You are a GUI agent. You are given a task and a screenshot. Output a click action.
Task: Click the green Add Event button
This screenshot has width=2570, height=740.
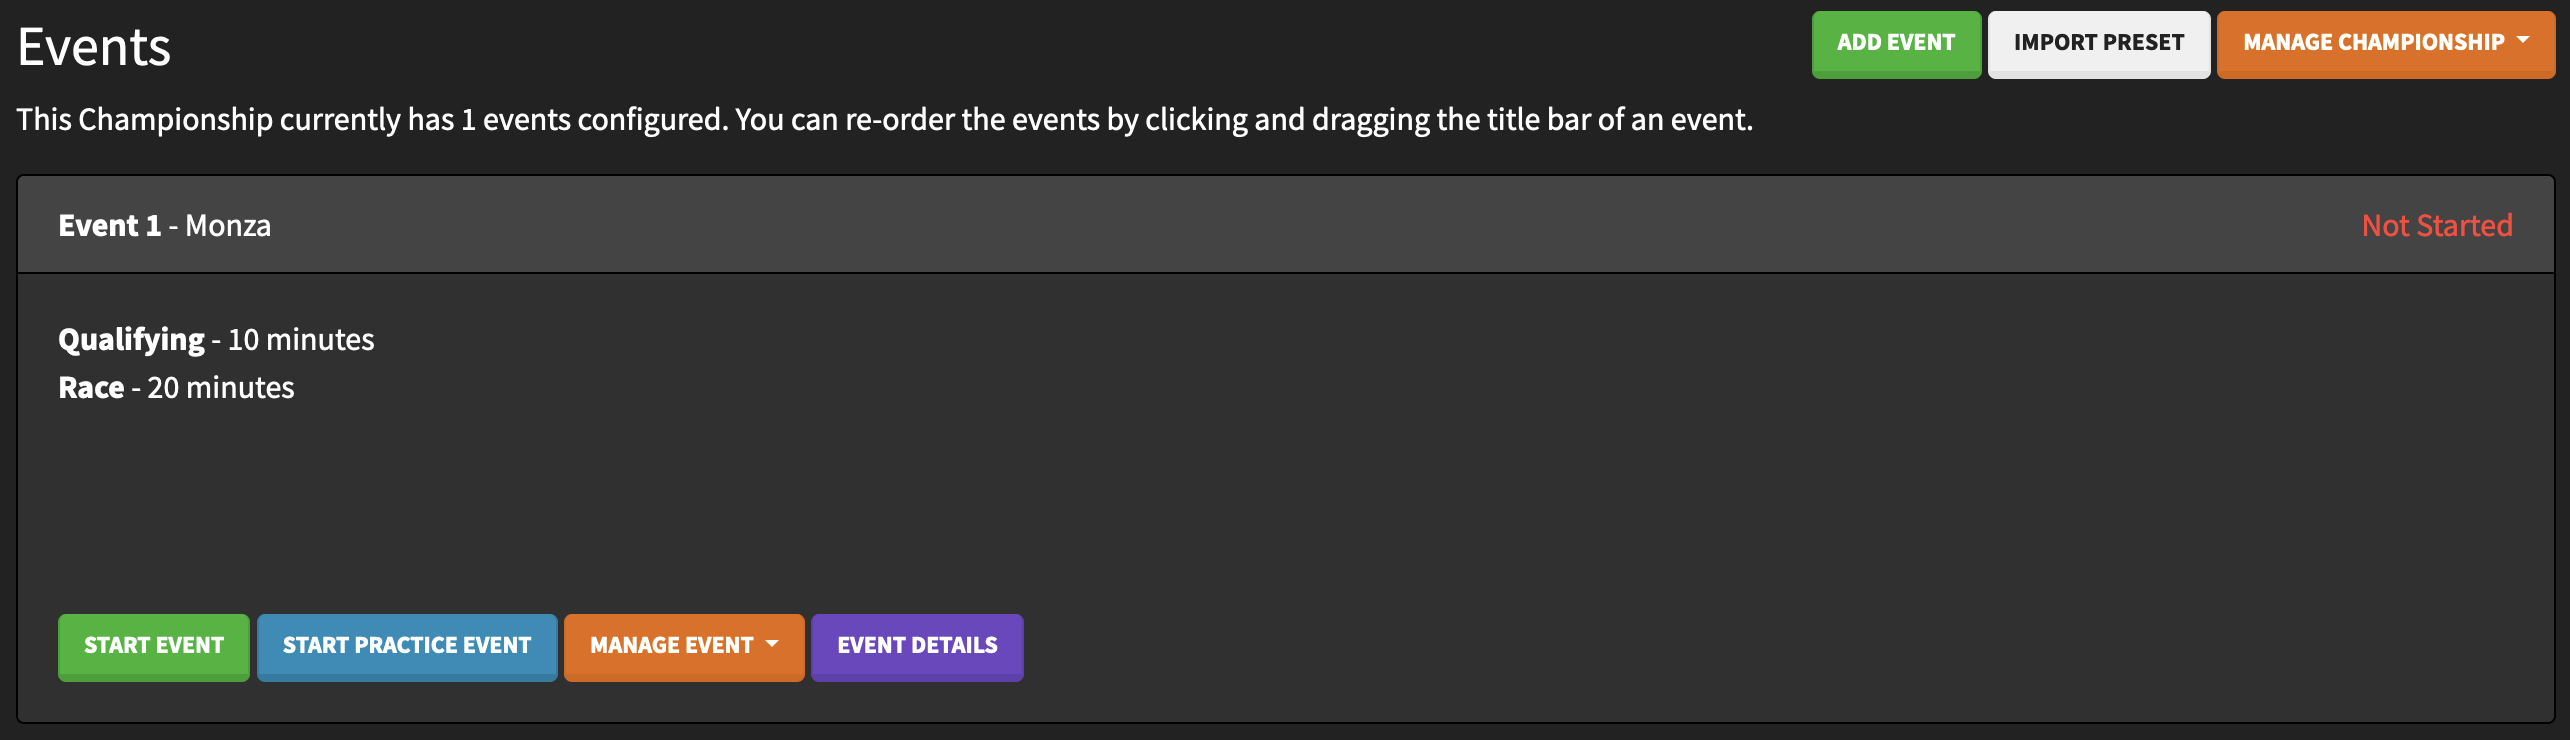1895,44
